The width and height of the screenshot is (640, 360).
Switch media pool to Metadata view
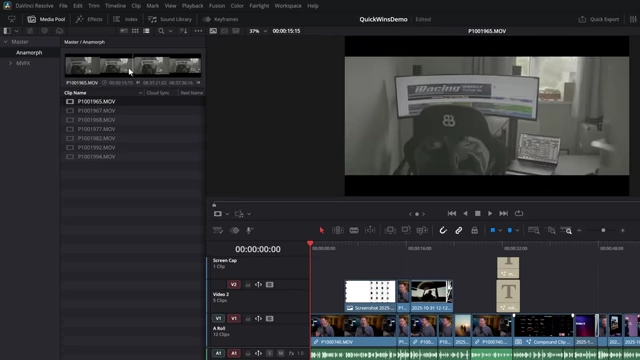(124, 31)
